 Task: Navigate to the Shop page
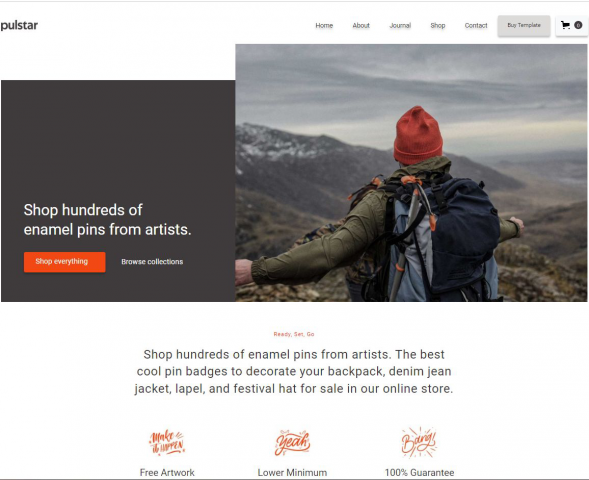click(438, 26)
